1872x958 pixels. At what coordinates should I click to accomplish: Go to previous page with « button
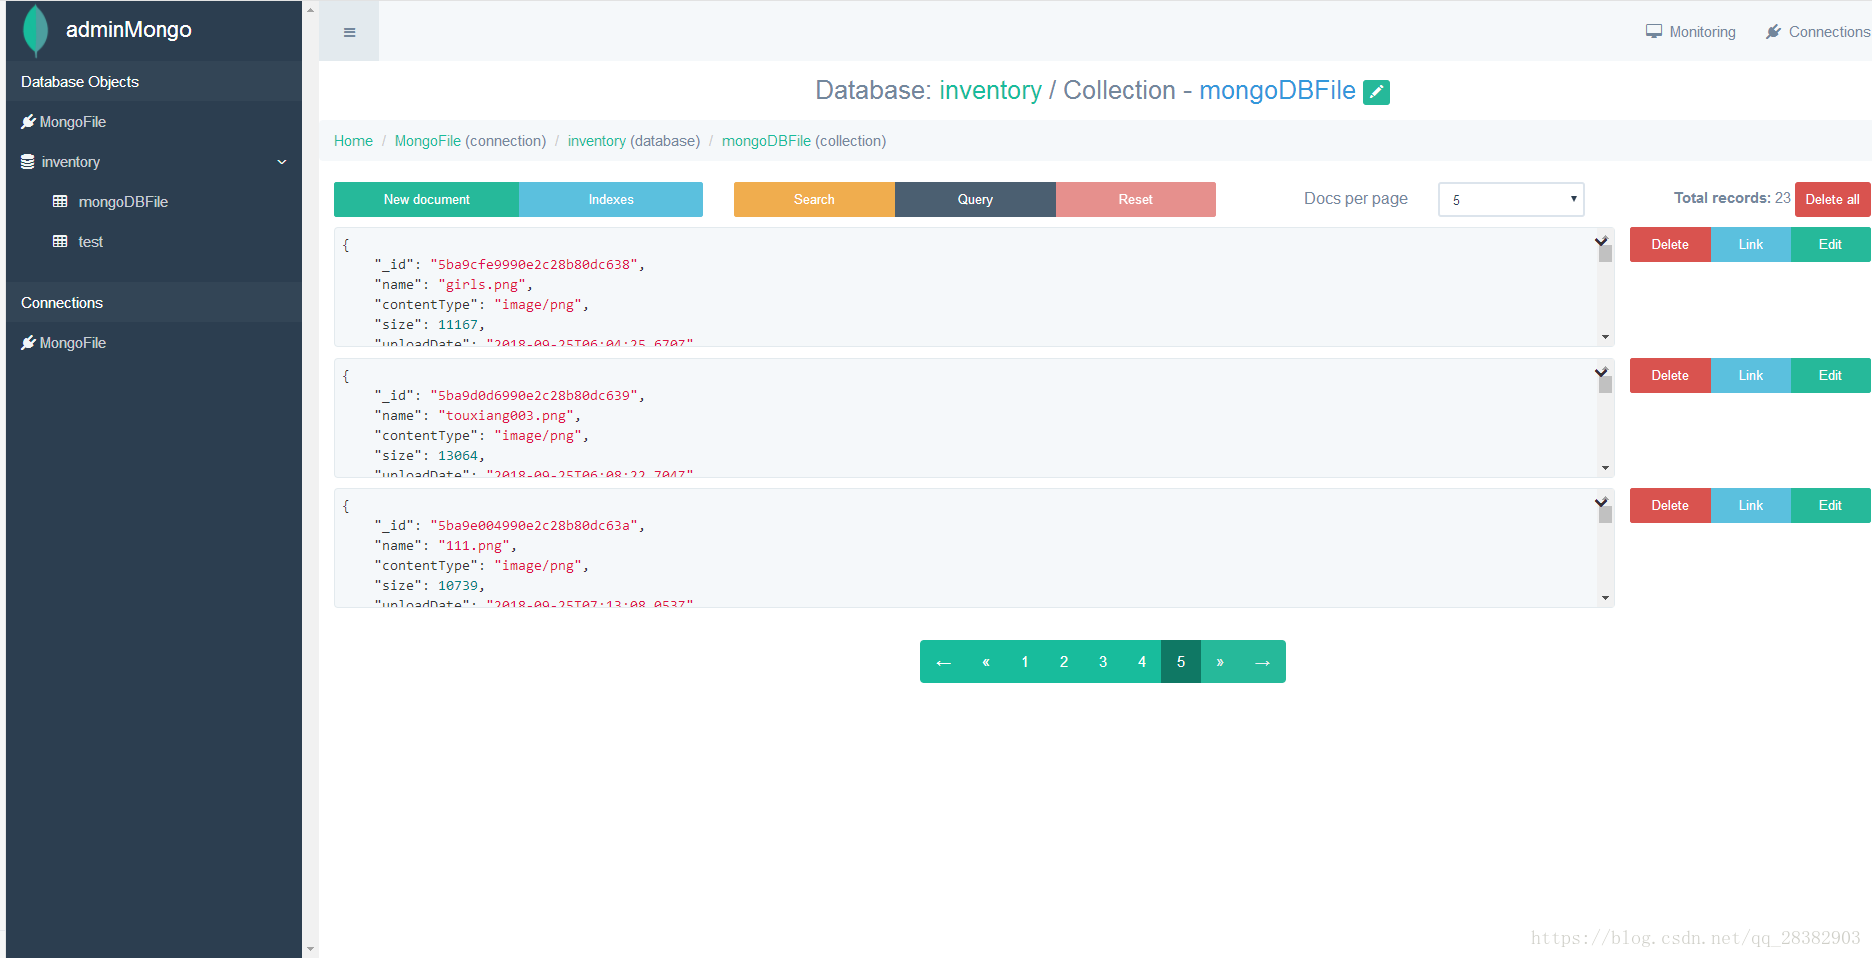pyautogui.click(x=986, y=662)
